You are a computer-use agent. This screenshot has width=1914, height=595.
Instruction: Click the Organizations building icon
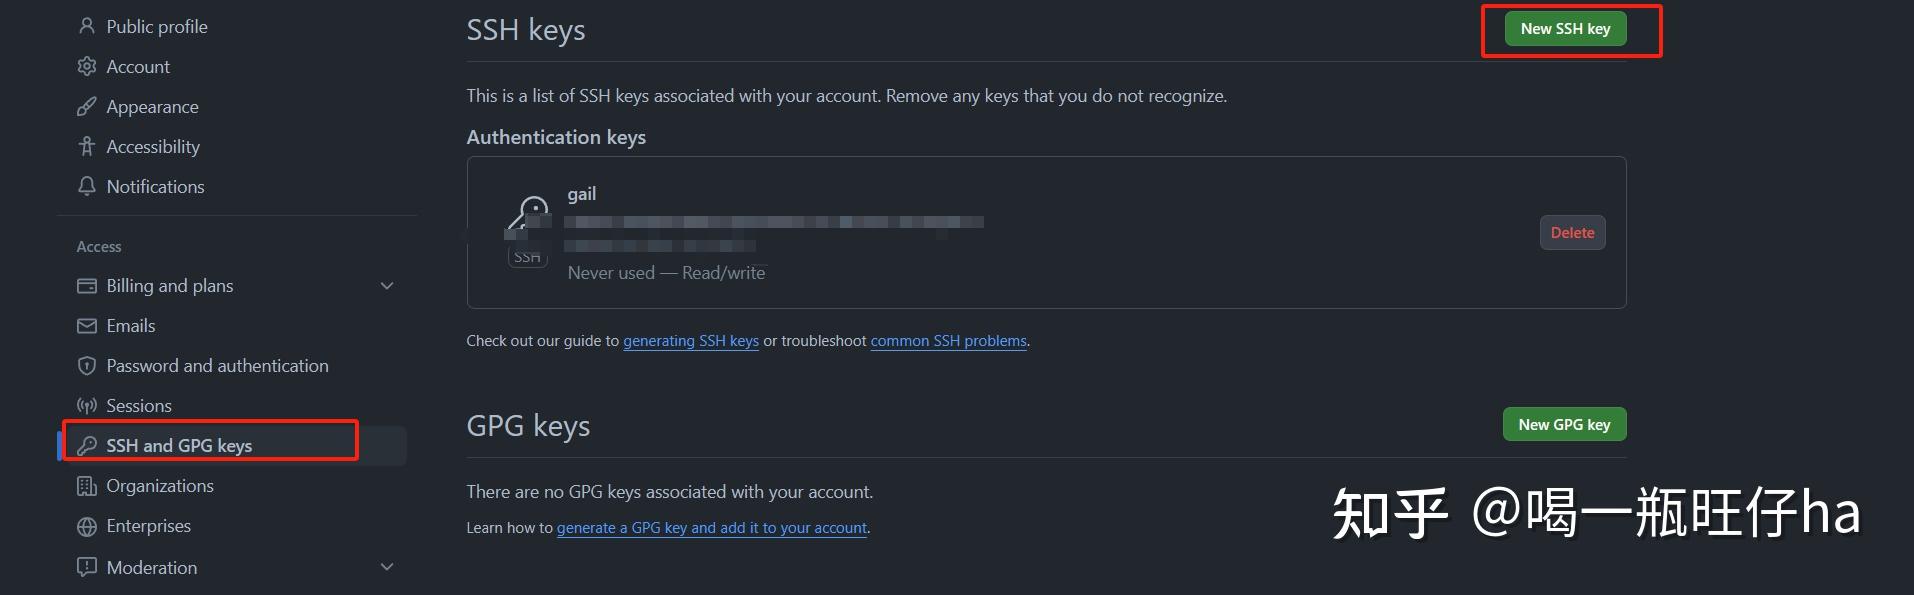[x=87, y=486]
